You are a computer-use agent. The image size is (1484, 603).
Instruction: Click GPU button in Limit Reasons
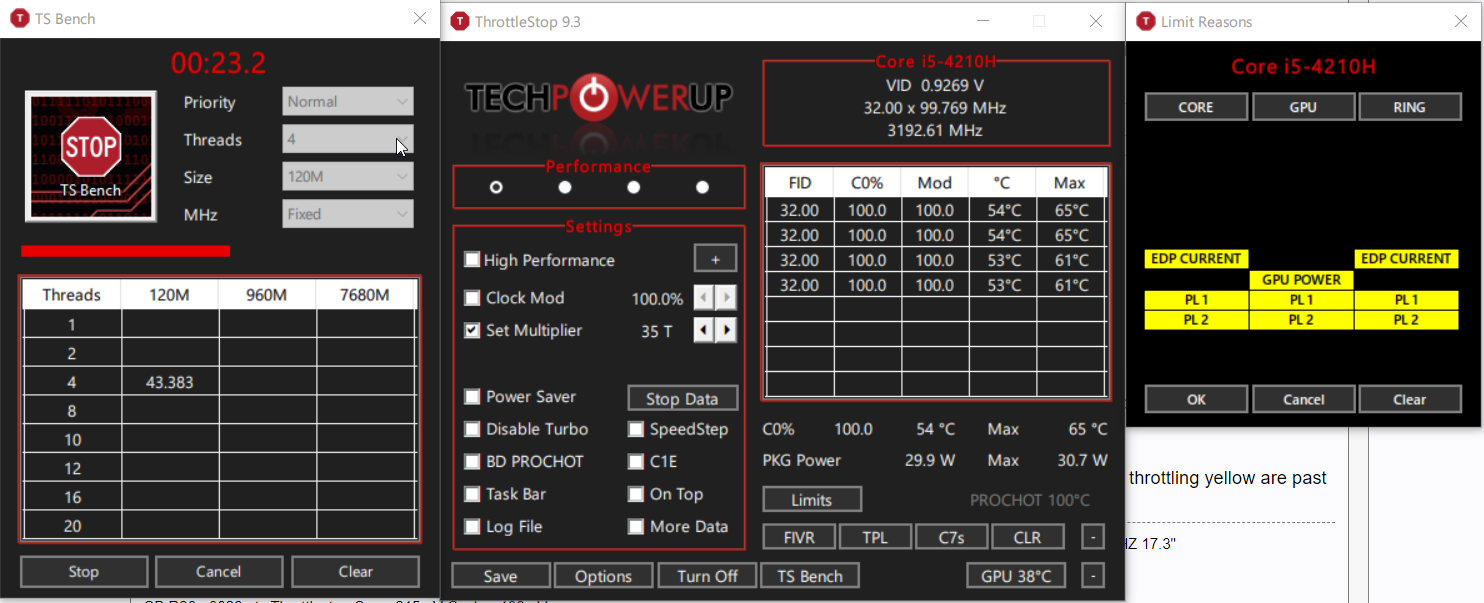click(1303, 107)
